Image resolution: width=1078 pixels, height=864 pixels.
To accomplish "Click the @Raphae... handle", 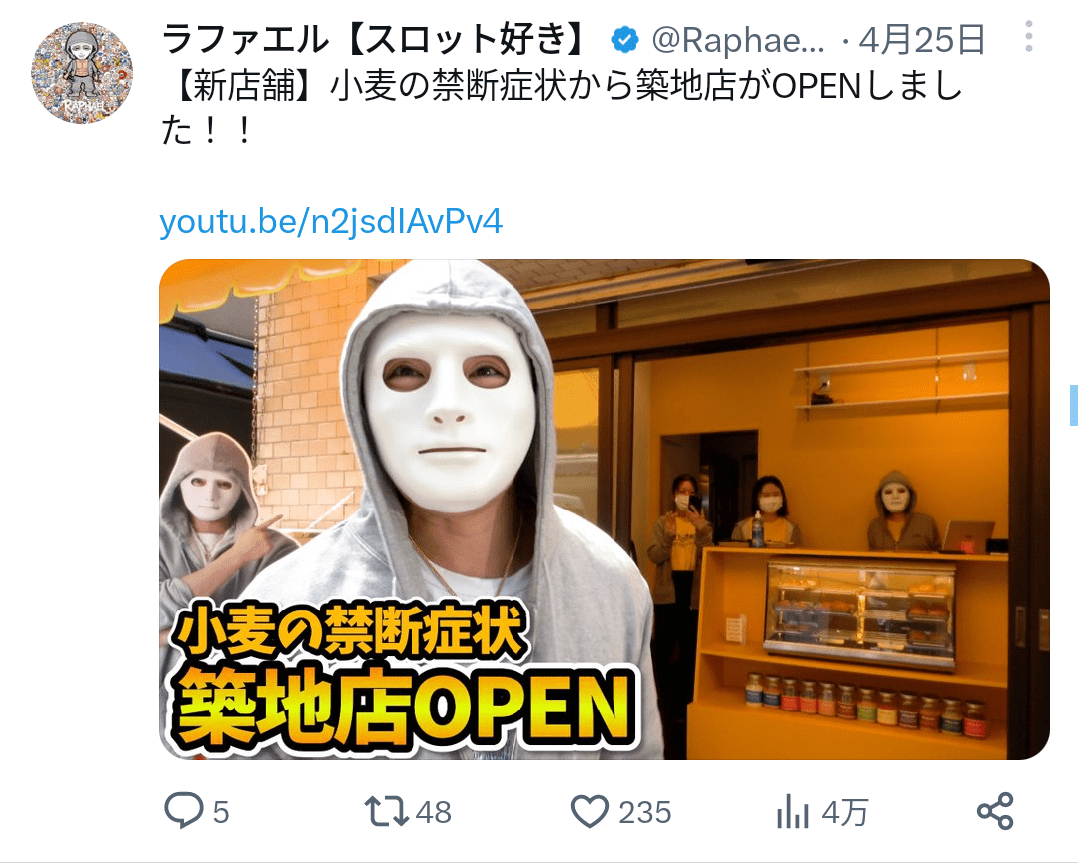I will tap(738, 40).
